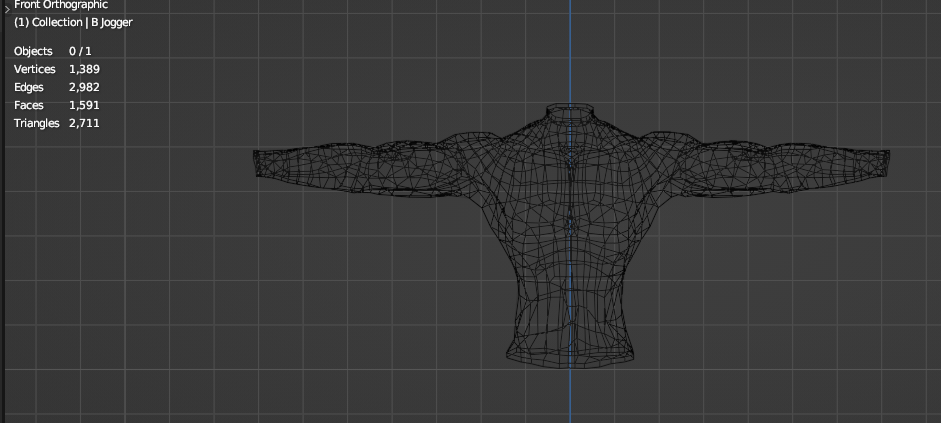Click the Faces 1,591 statistic
The height and width of the screenshot is (423, 941).
(x=57, y=105)
